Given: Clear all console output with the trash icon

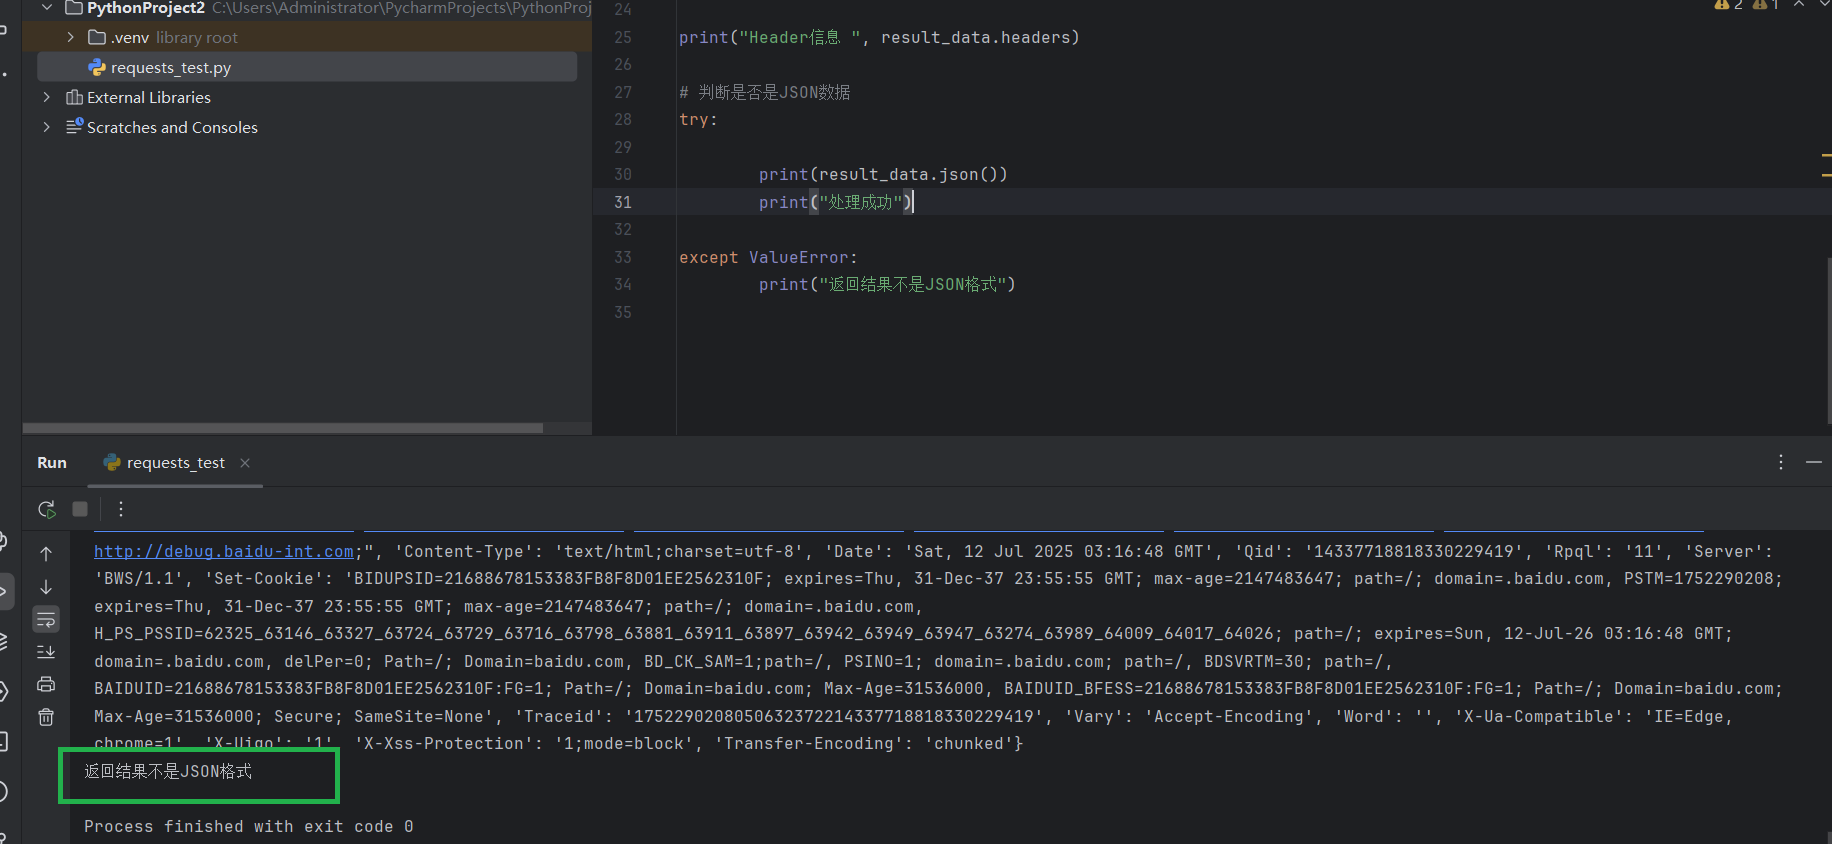Looking at the screenshot, I should (46, 717).
